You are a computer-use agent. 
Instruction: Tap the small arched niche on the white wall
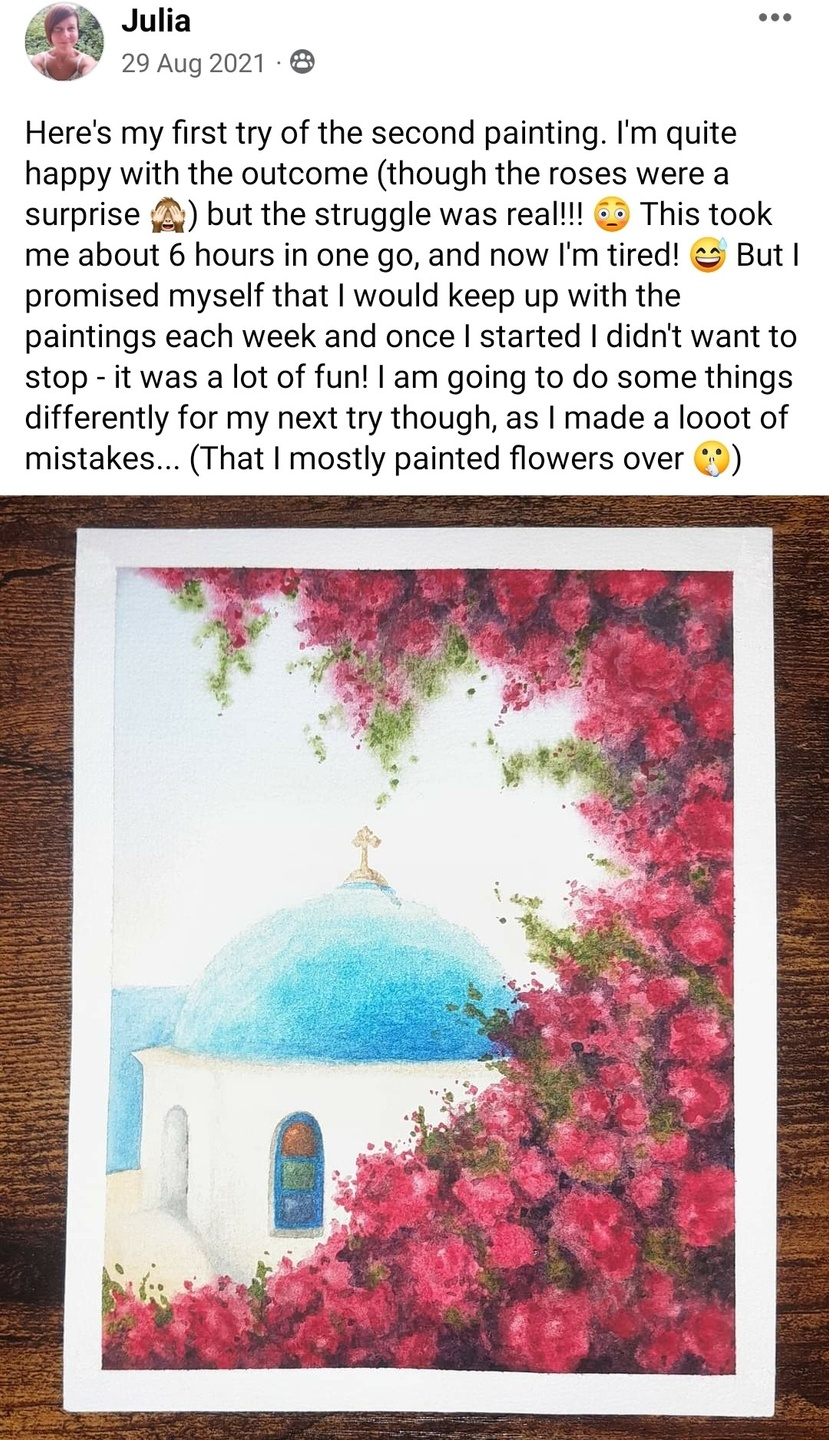point(176,1160)
